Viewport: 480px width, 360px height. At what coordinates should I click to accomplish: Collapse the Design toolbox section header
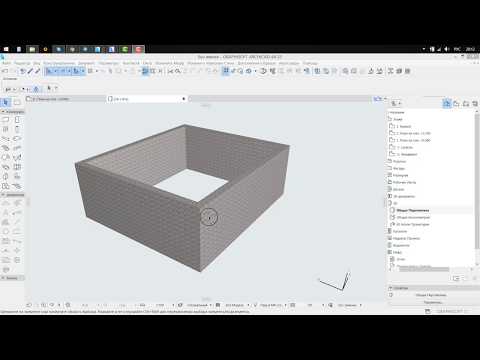click(12, 112)
